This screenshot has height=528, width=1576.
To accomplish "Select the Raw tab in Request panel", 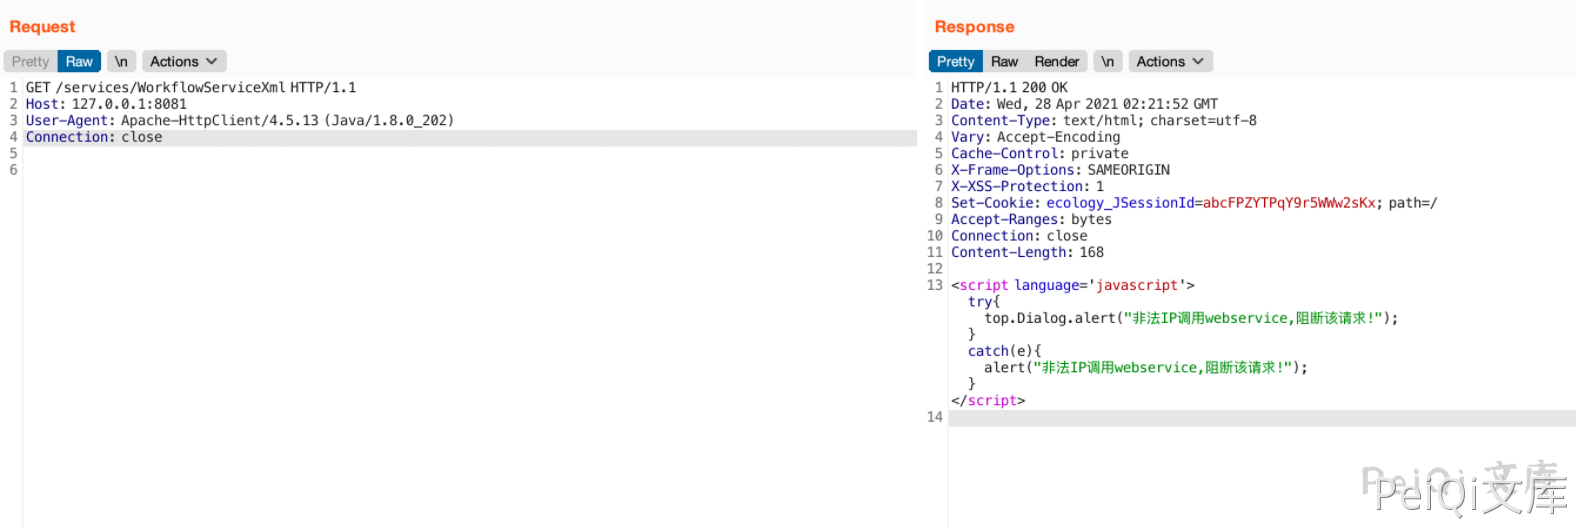I will coord(79,62).
